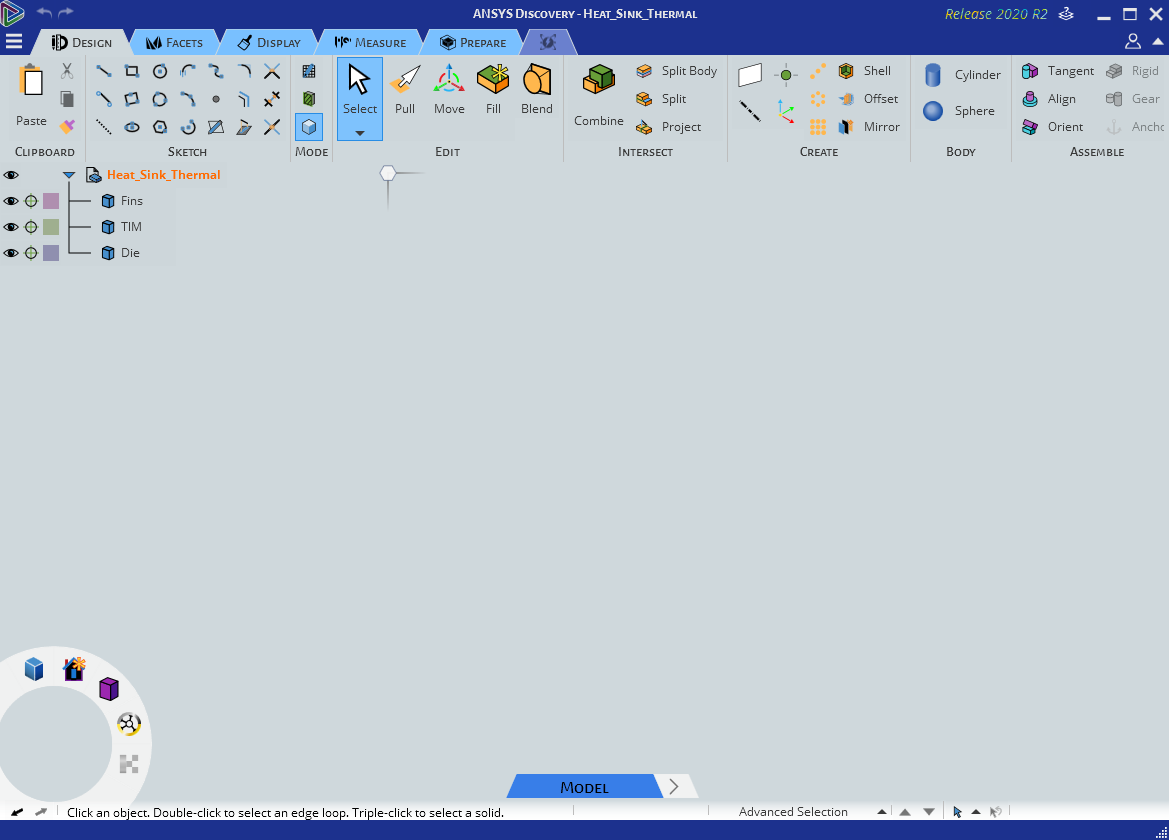Pick the Blend tool
The height and width of the screenshot is (840, 1169).
pos(537,89)
